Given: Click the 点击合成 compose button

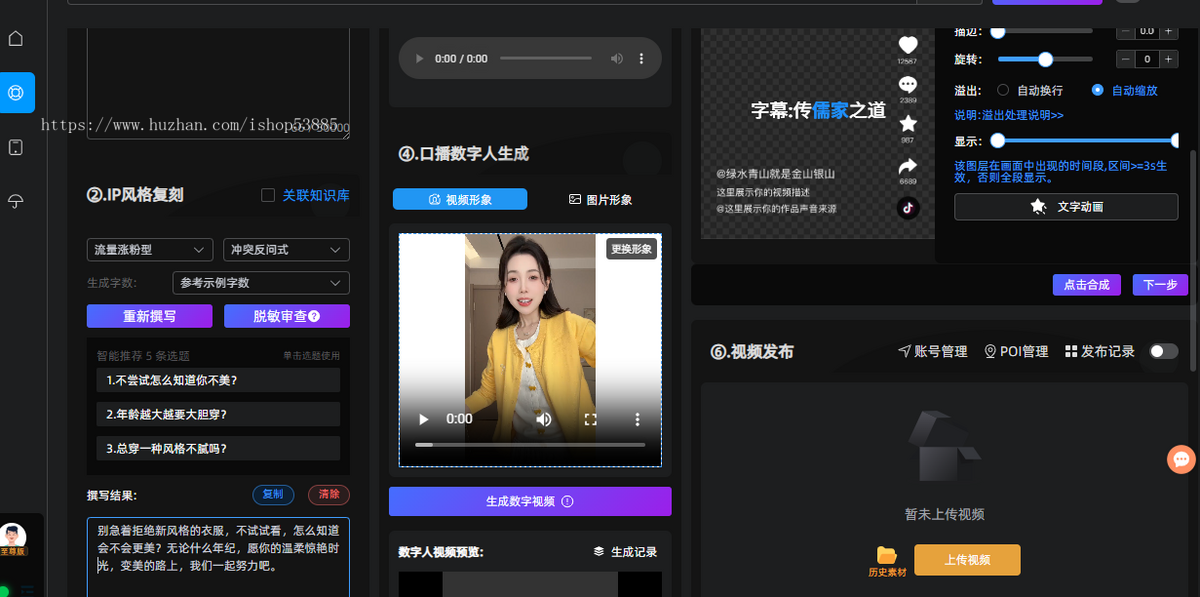Looking at the screenshot, I should tap(1087, 285).
